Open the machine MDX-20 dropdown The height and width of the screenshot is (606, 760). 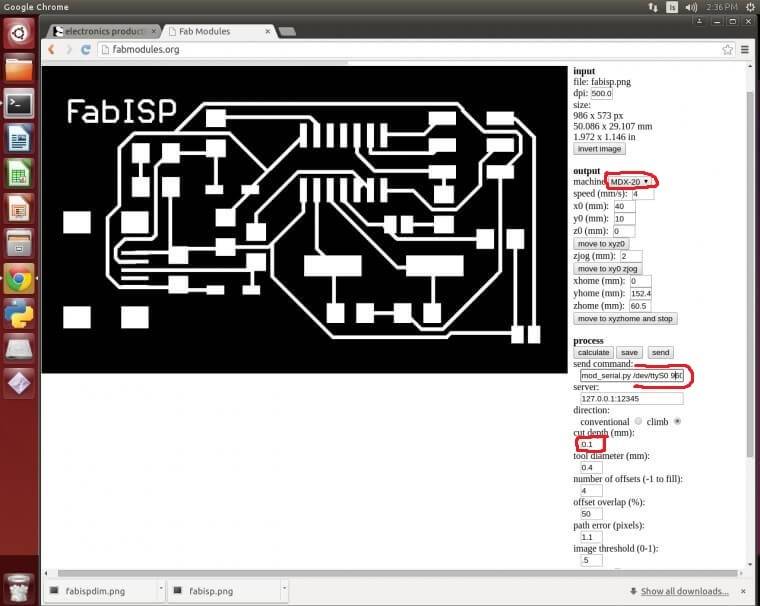coord(630,181)
